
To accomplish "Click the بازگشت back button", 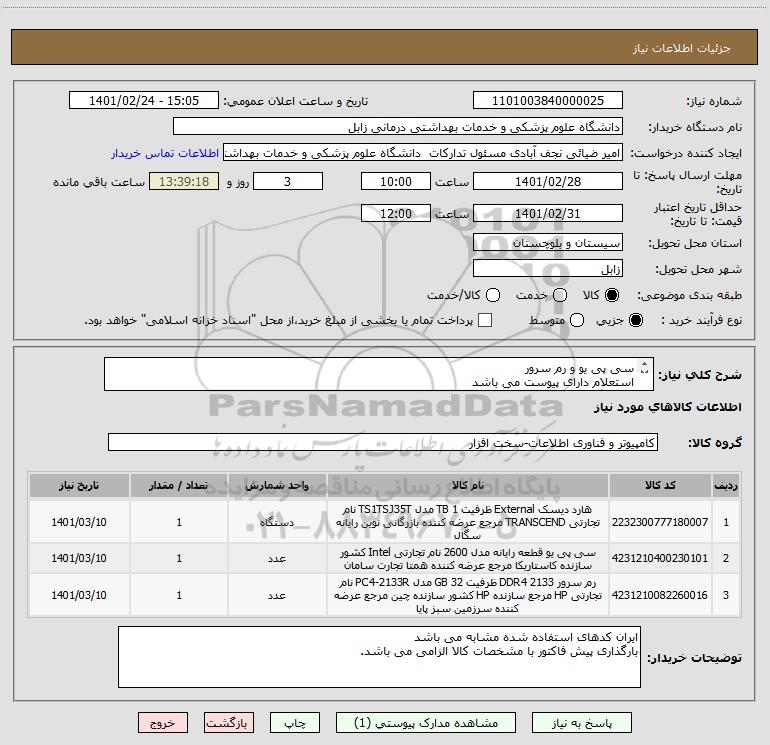I will [x=229, y=723].
